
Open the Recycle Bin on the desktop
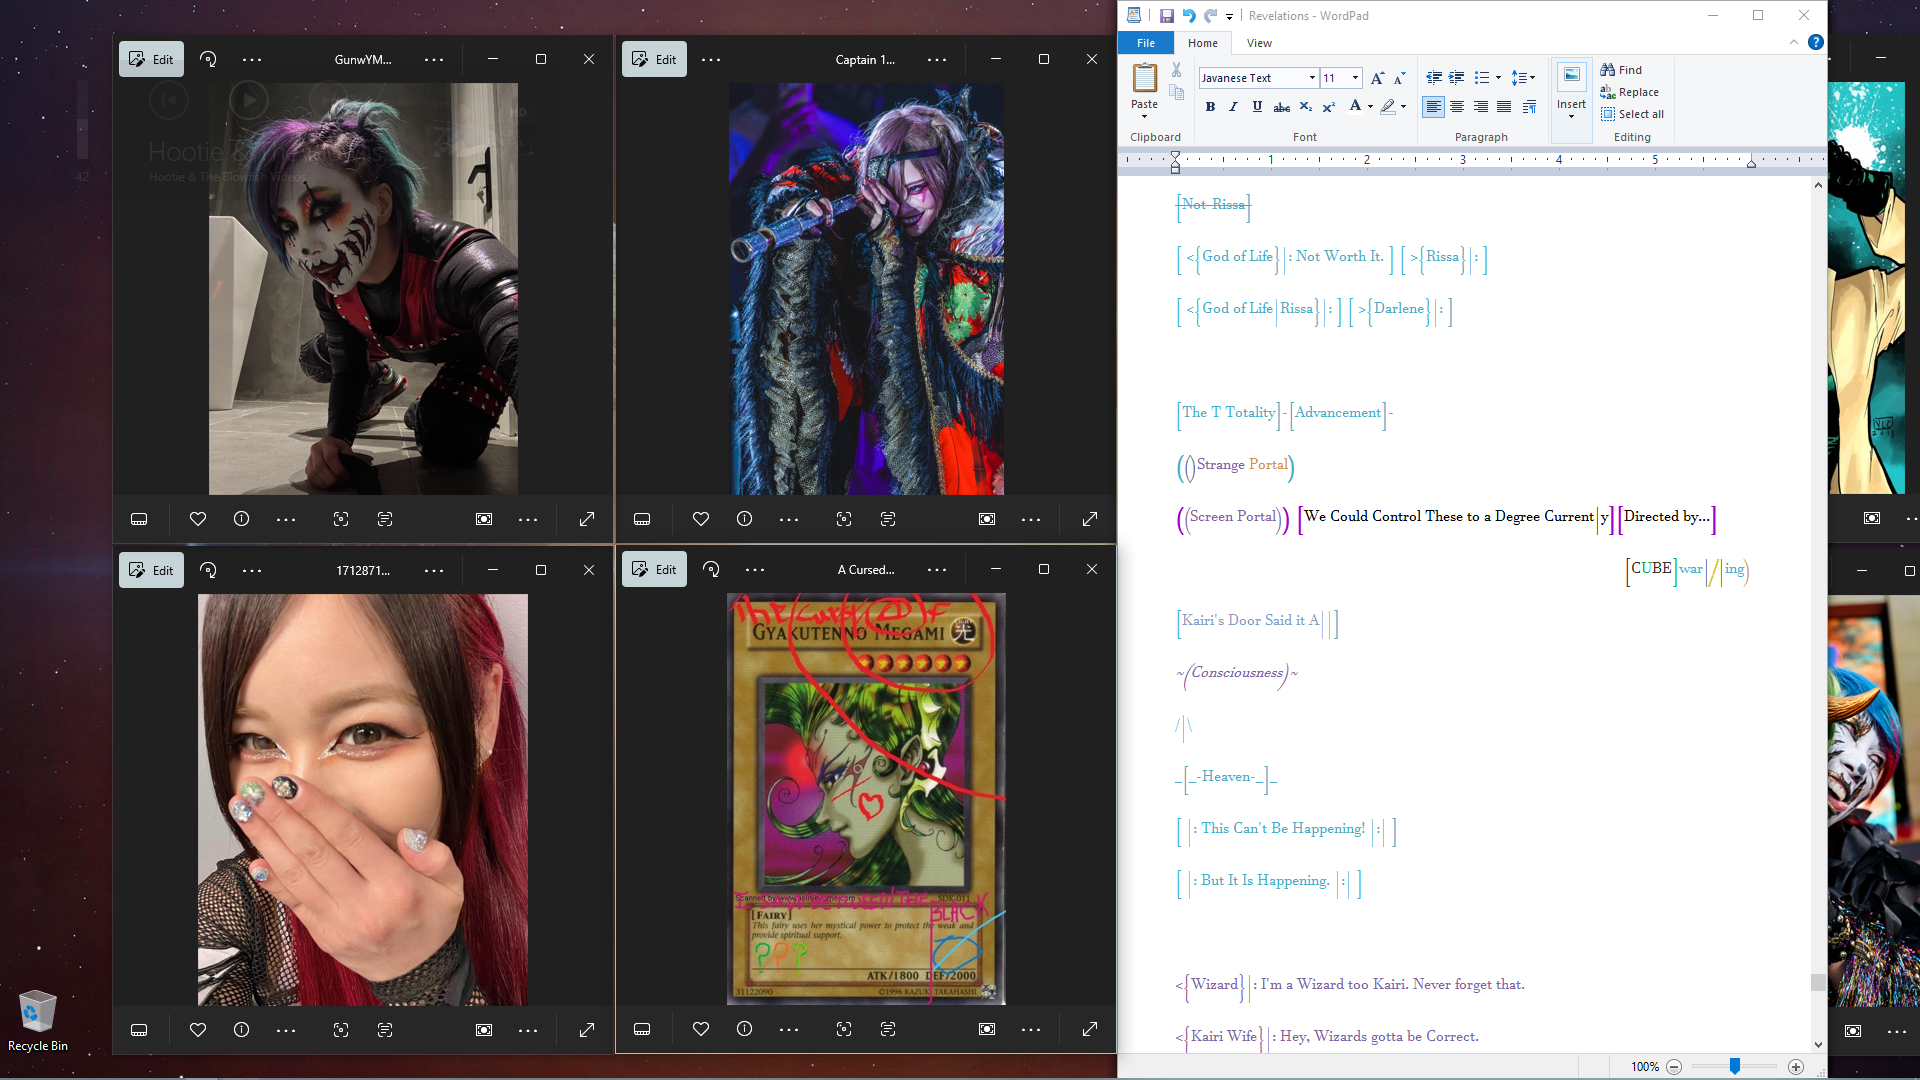coord(38,1021)
